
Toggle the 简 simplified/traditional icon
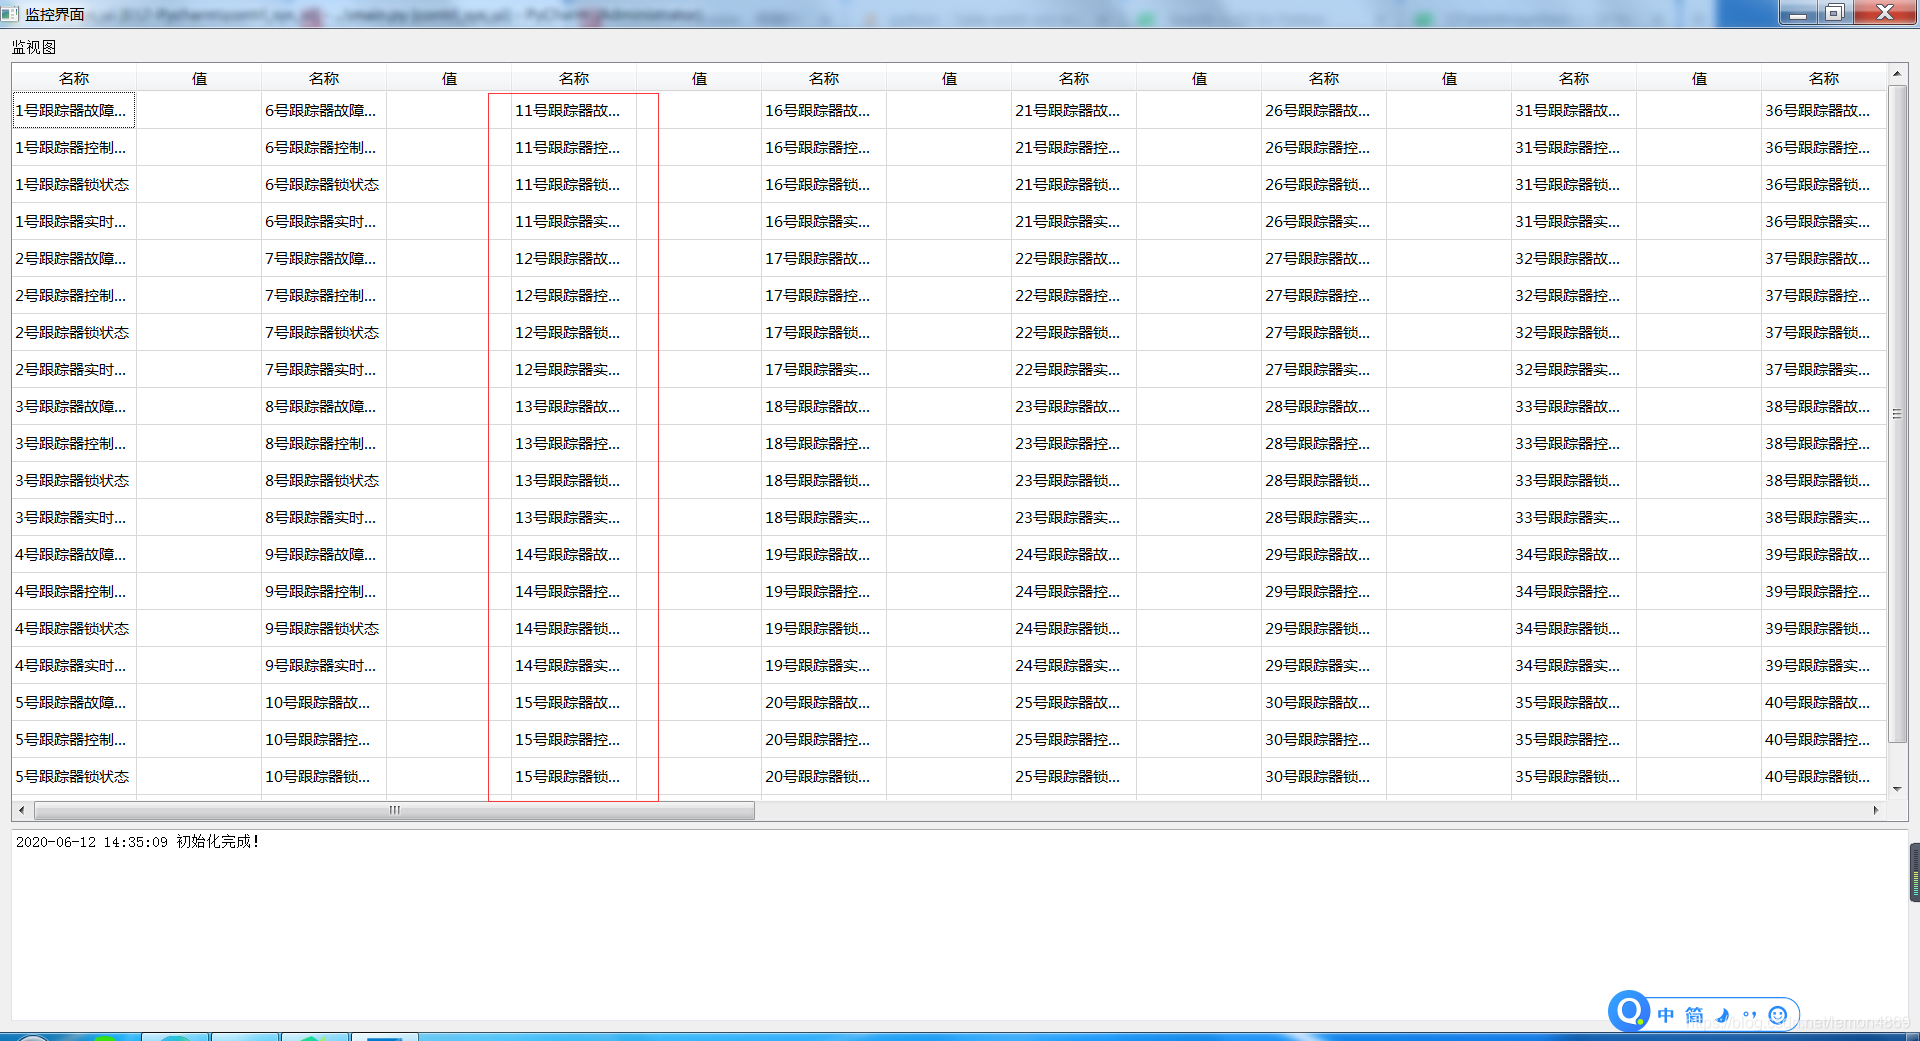(x=1694, y=1015)
